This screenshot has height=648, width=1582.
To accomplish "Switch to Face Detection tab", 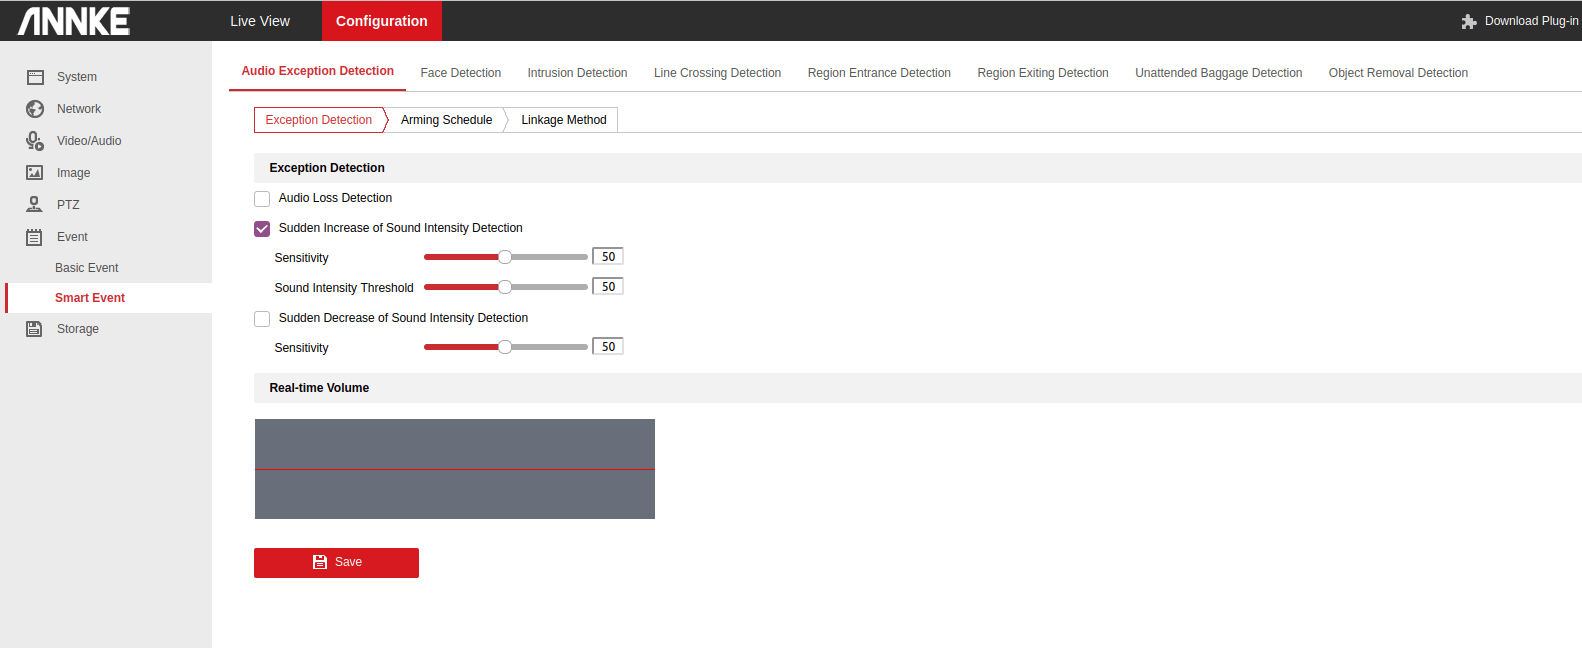I will [x=461, y=73].
